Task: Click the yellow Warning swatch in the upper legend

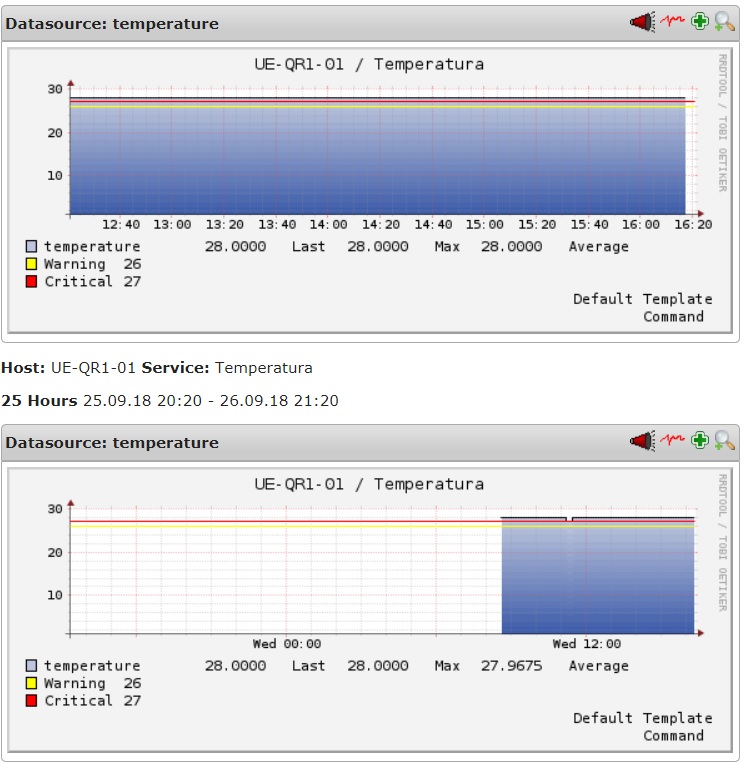Action: coord(31,264)
